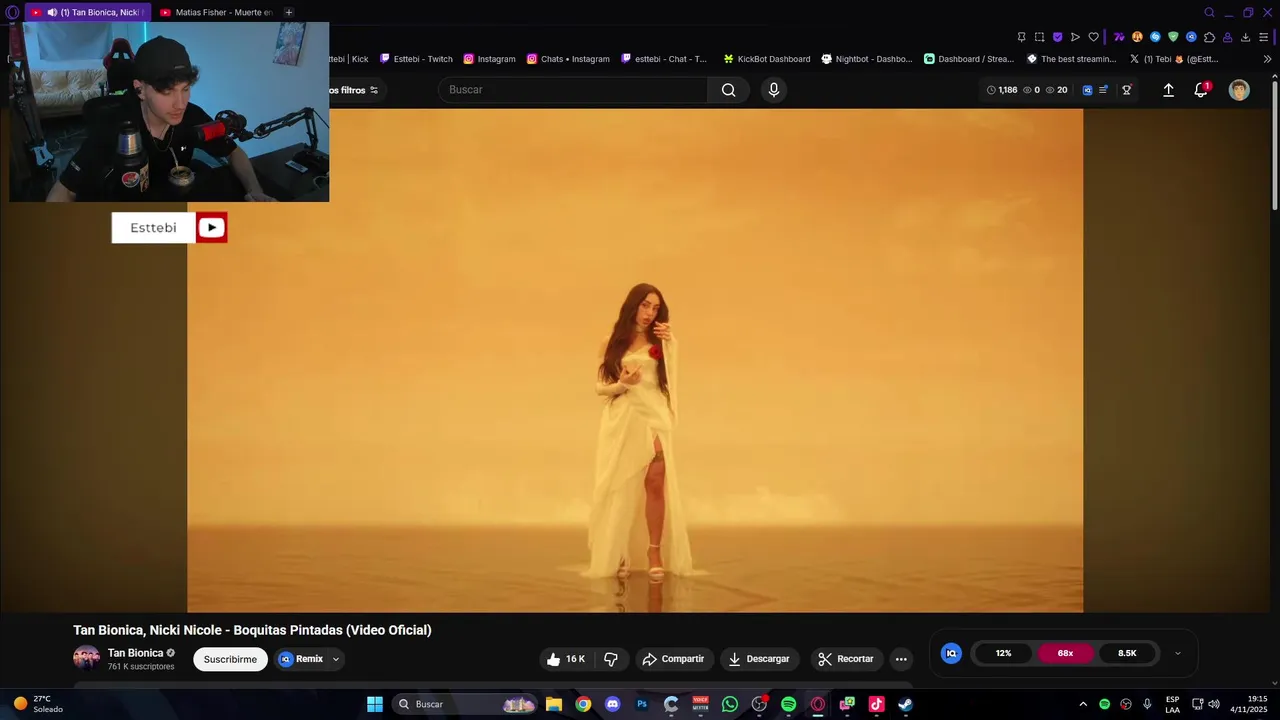
Task: Open WhatsApp from the taskbar
Action: [x=730, y=704]
